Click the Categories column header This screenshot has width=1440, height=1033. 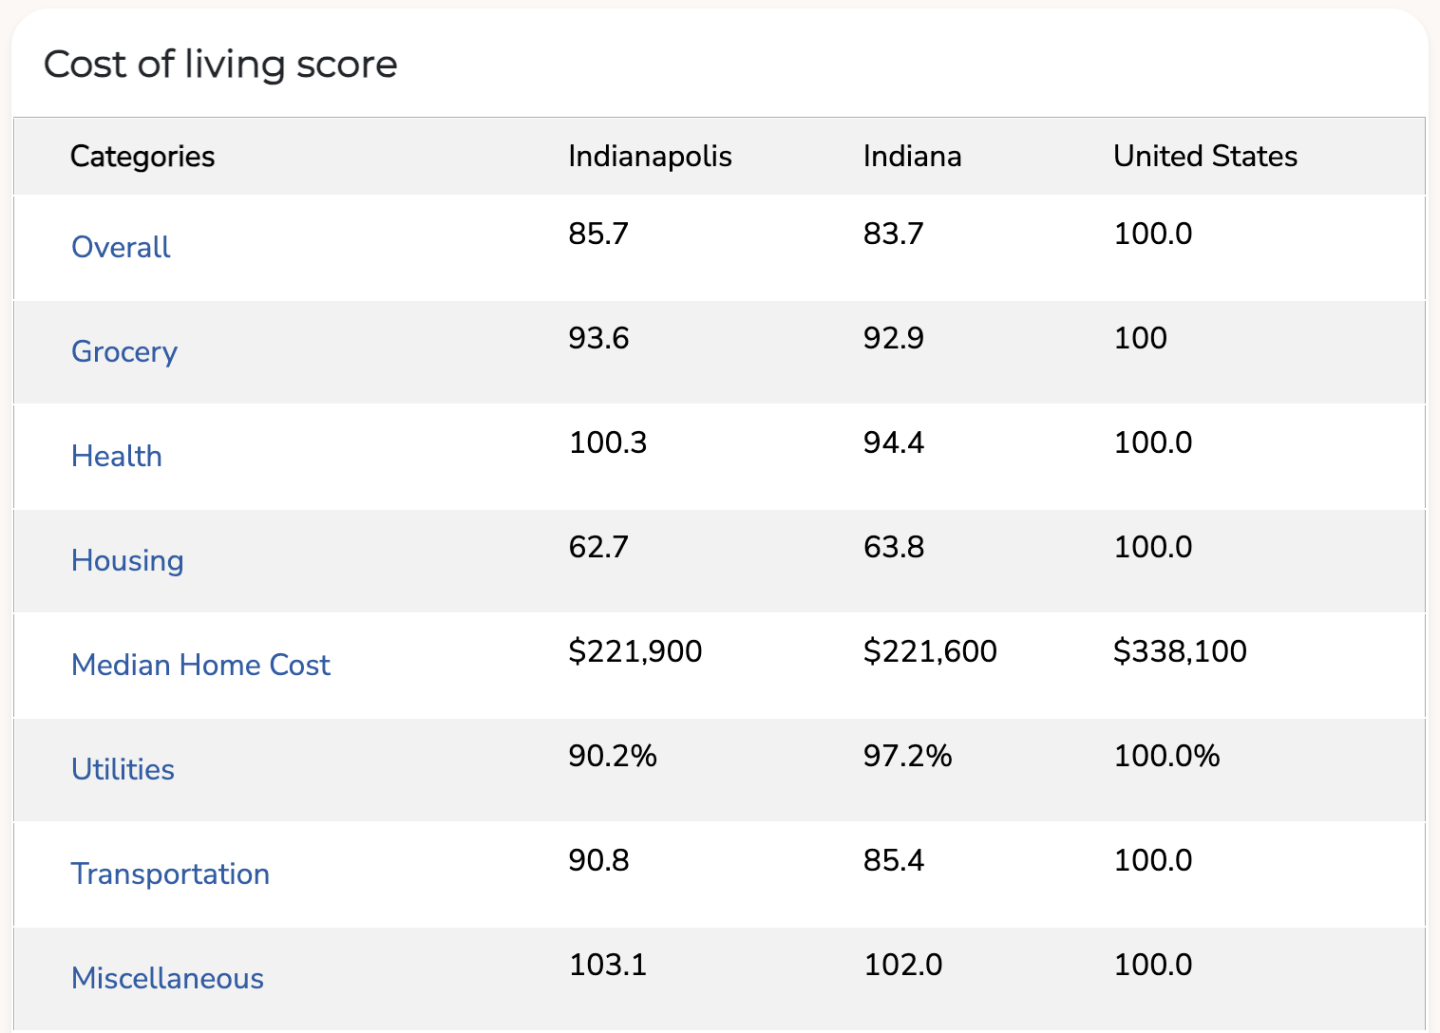[x=142, y=156]
